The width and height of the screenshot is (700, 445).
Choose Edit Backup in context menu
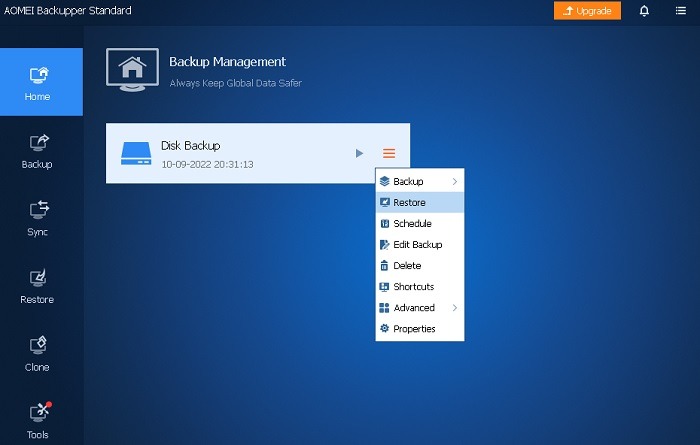420,245
